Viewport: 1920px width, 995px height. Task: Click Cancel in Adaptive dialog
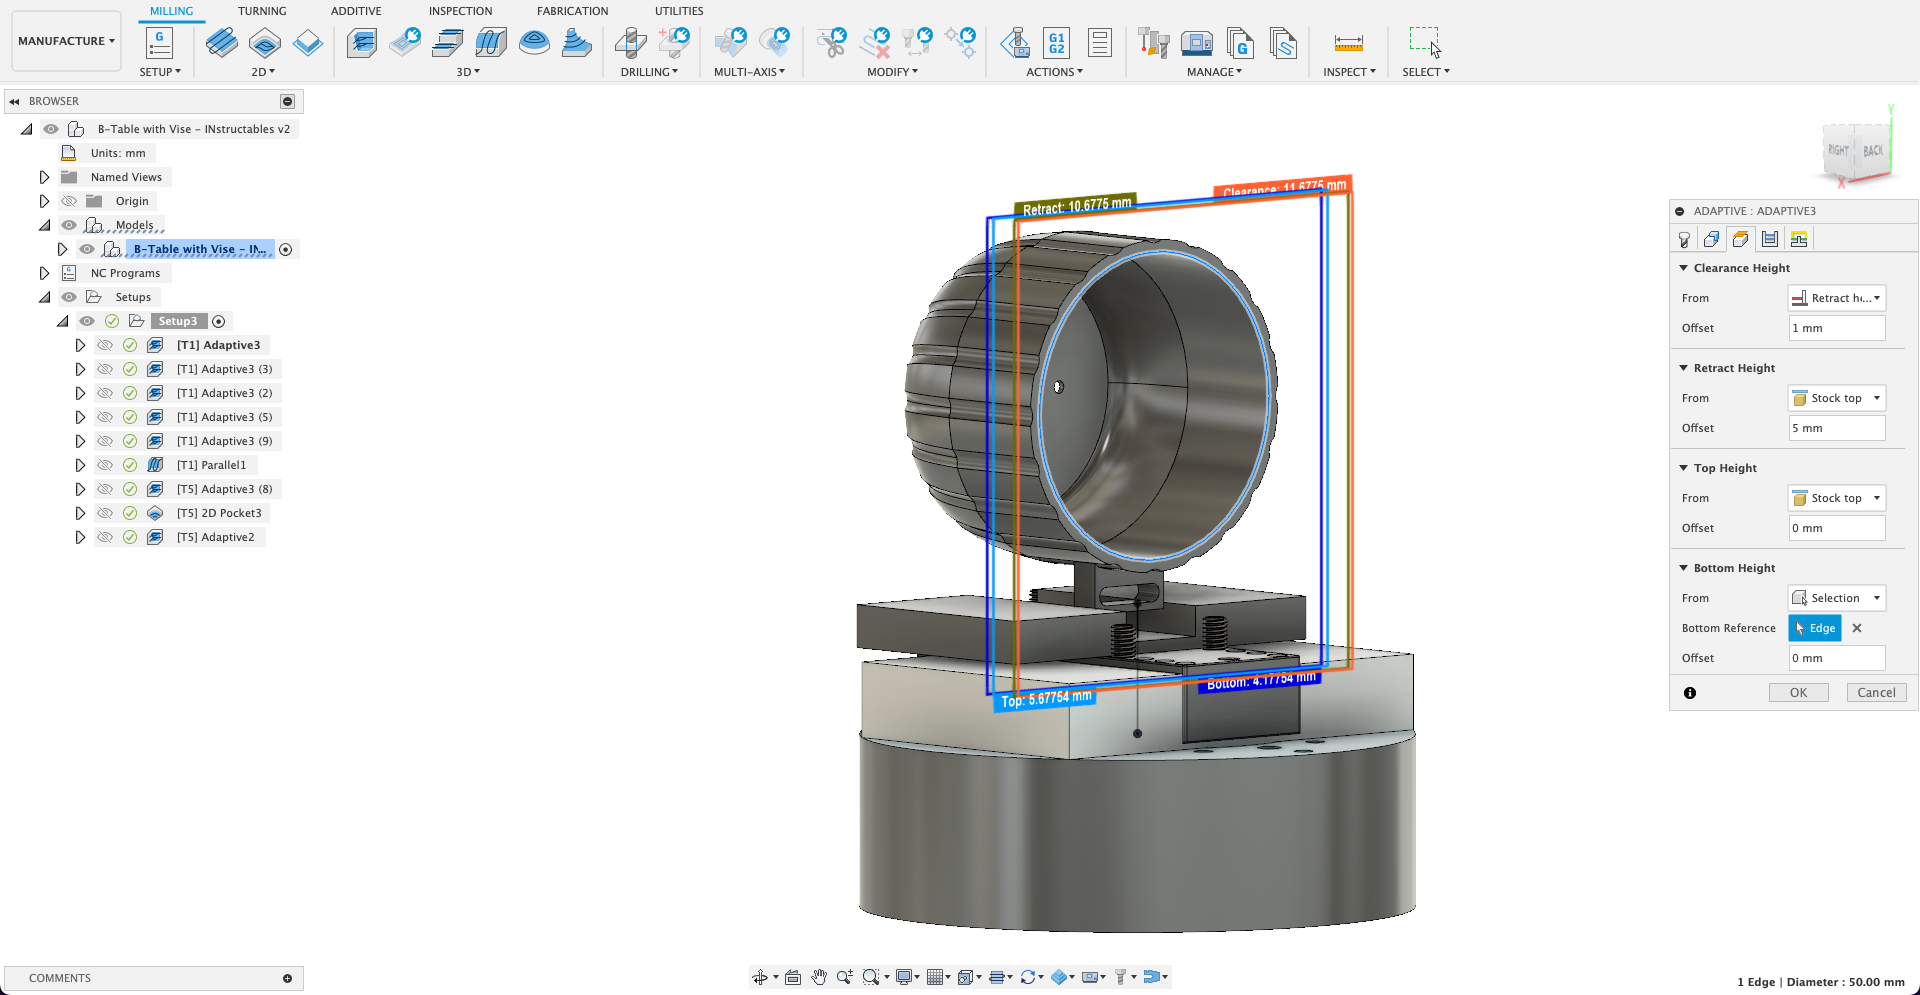[1876, 692]
